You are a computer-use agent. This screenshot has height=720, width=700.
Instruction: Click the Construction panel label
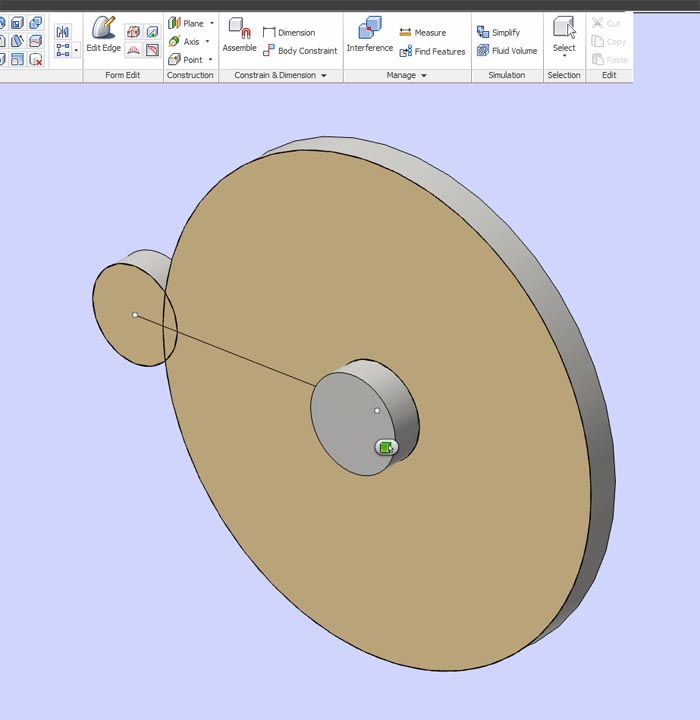pos(190,75)
